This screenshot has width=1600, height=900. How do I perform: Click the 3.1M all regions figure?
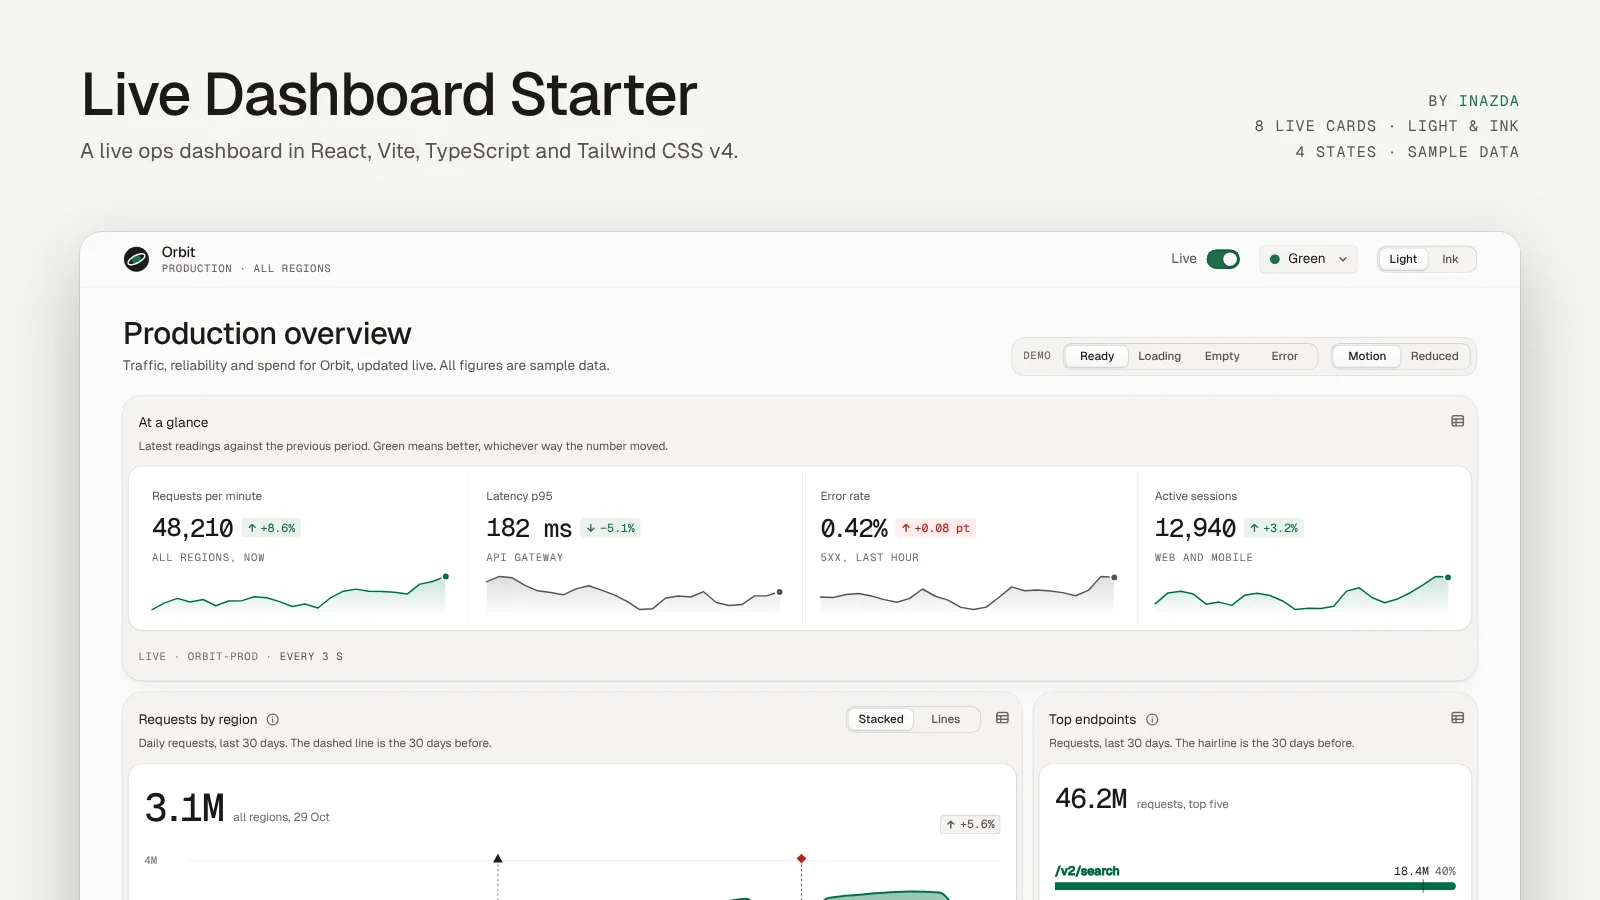(184, 808)
